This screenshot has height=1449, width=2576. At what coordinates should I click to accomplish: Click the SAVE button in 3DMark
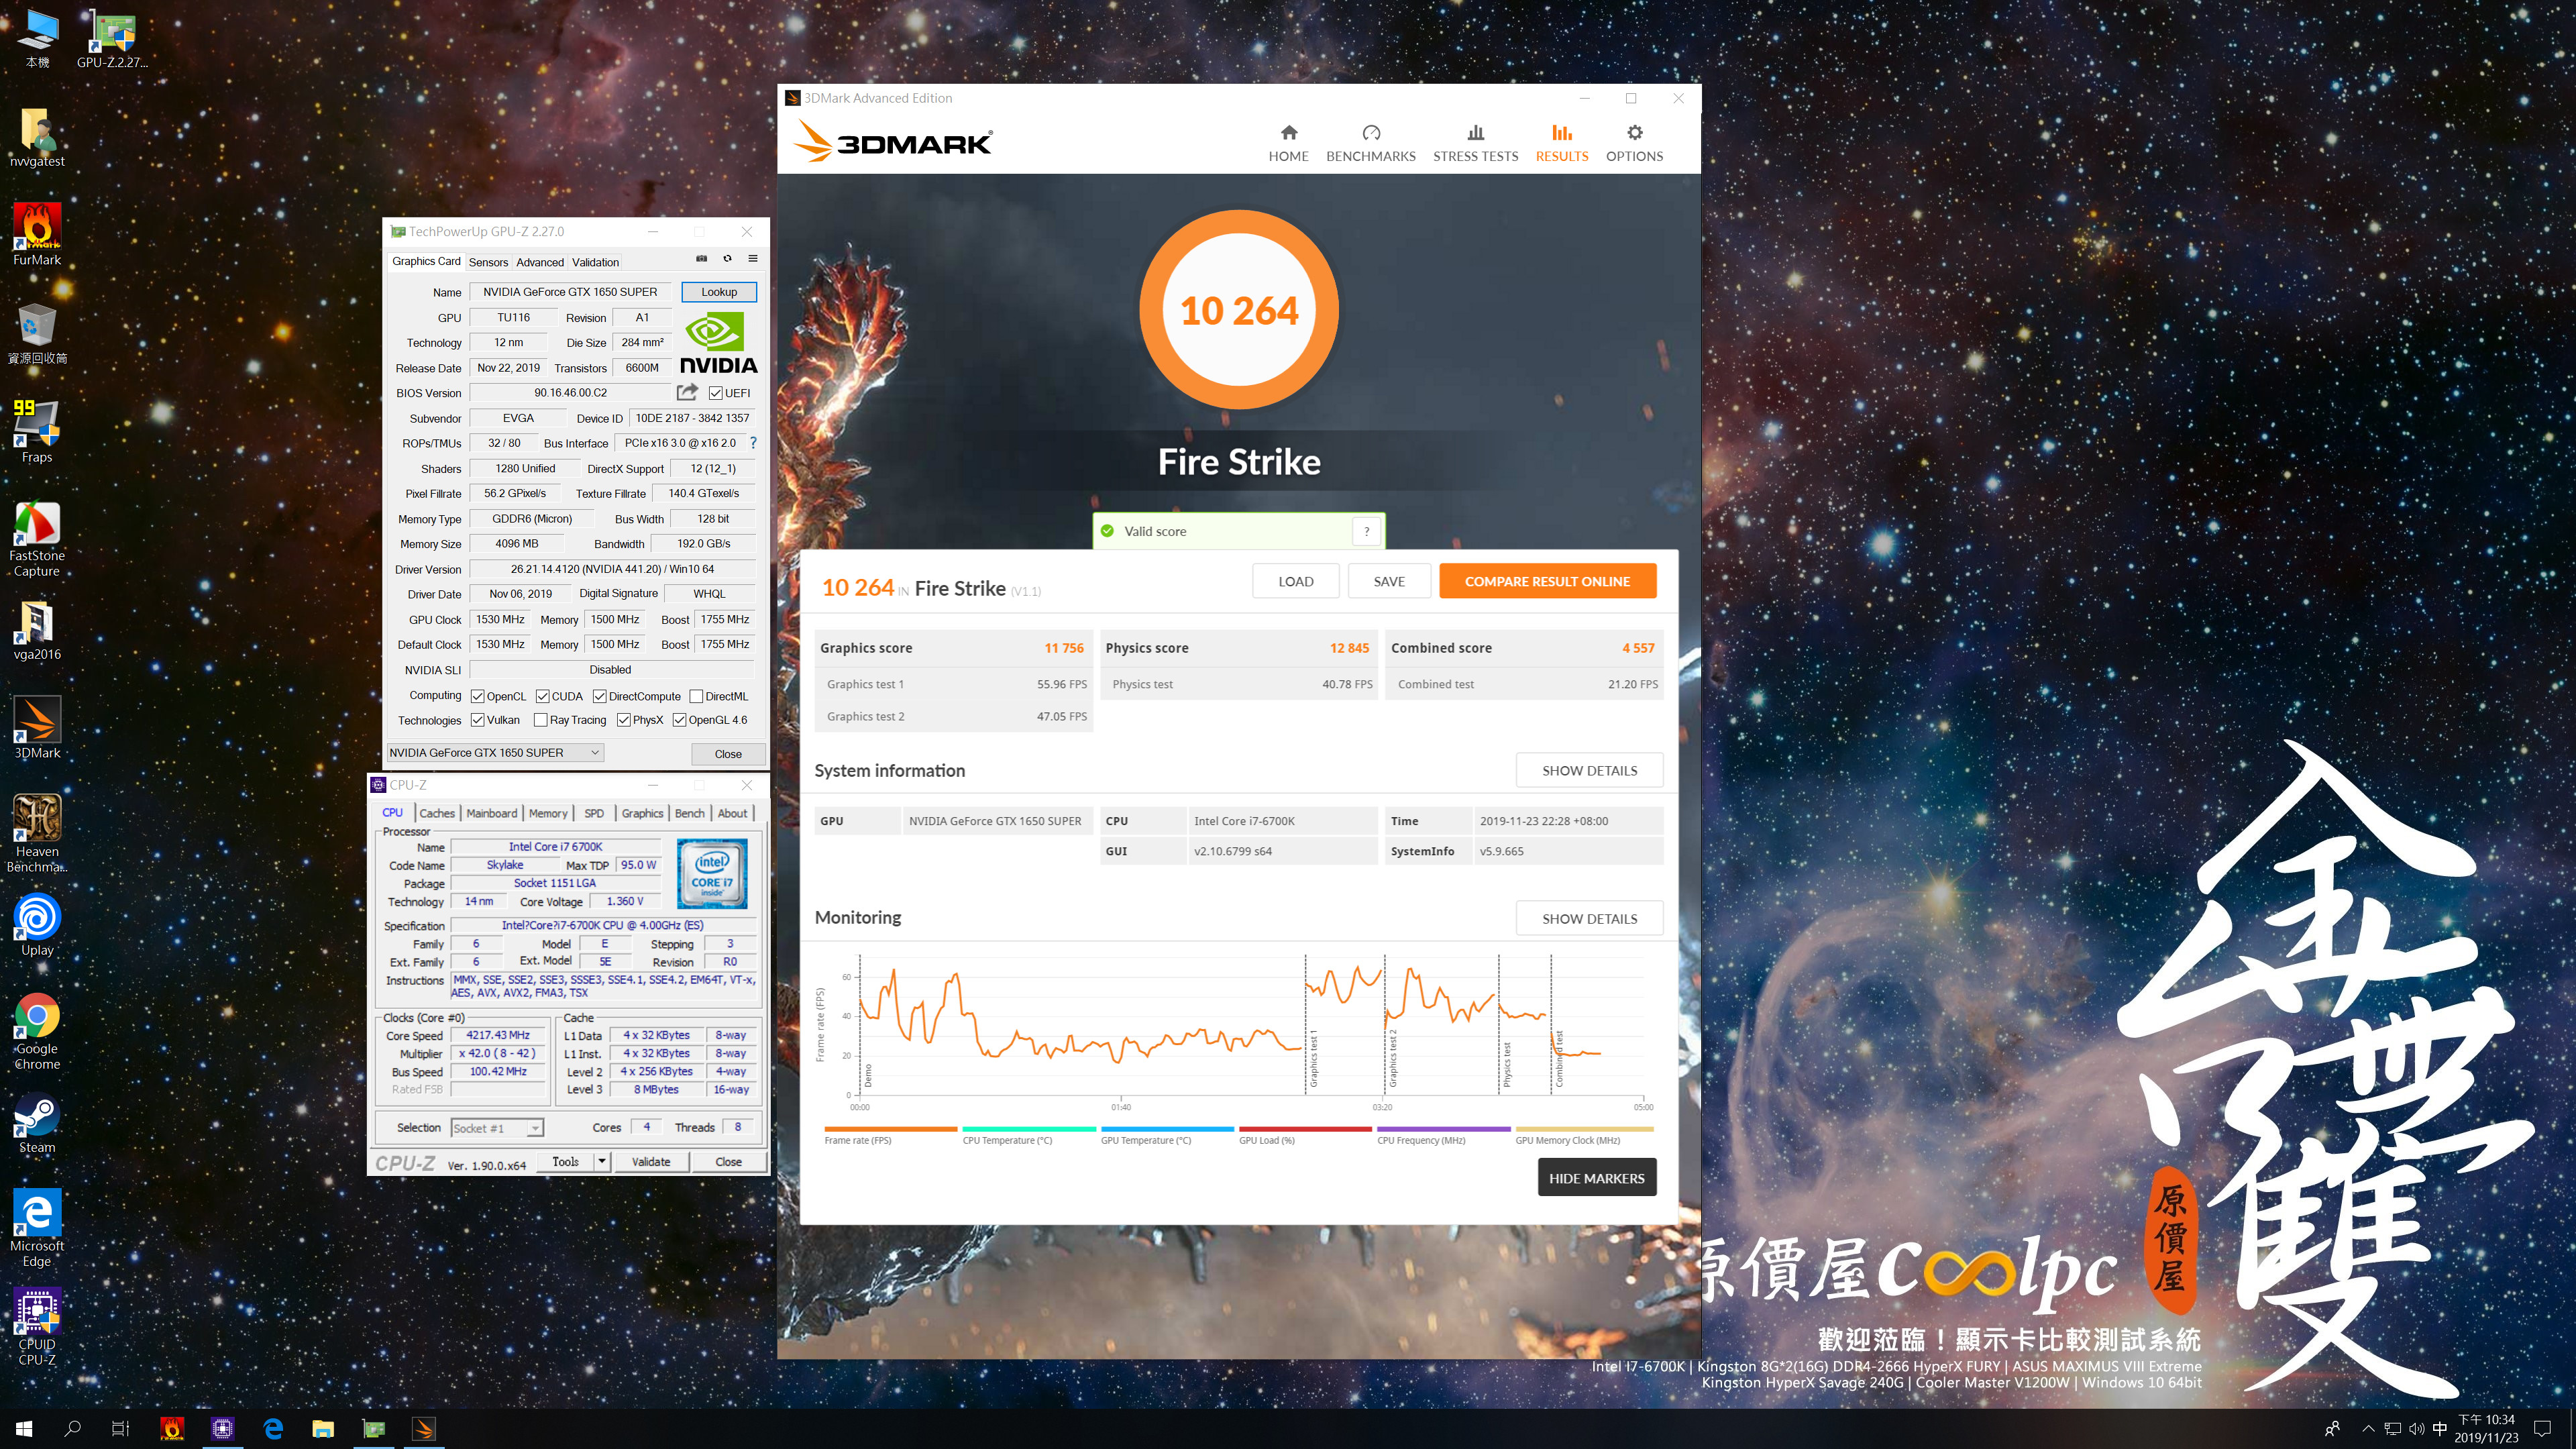tap(1389, 581)
